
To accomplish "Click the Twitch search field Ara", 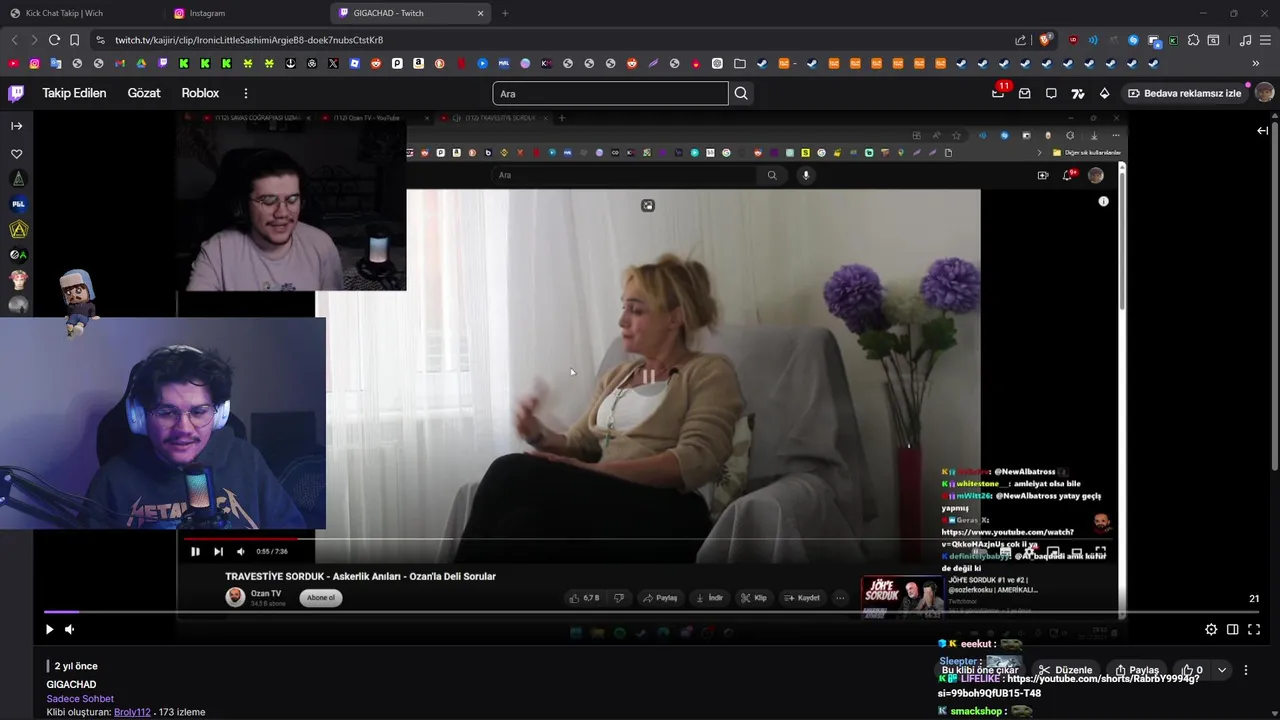I will [x=610, y=93].
